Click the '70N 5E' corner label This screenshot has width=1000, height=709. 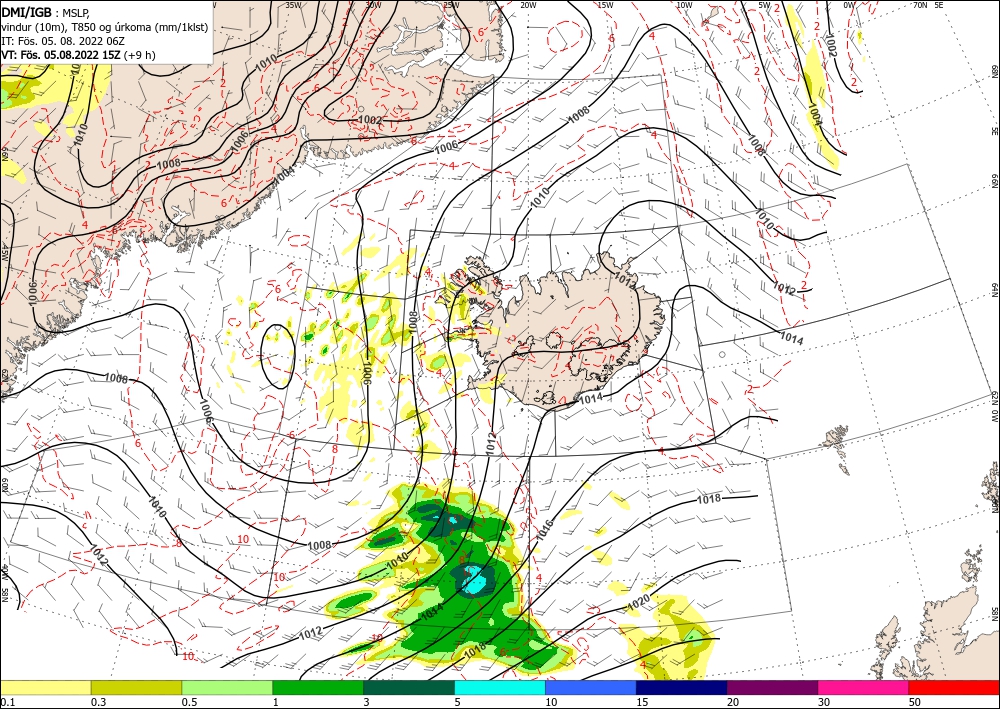pos(928,5)
